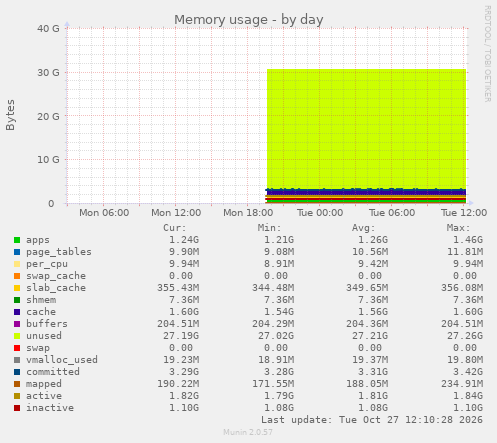Click the 'Cur:' column header
The image size is (497, 443).
(174, 228)
